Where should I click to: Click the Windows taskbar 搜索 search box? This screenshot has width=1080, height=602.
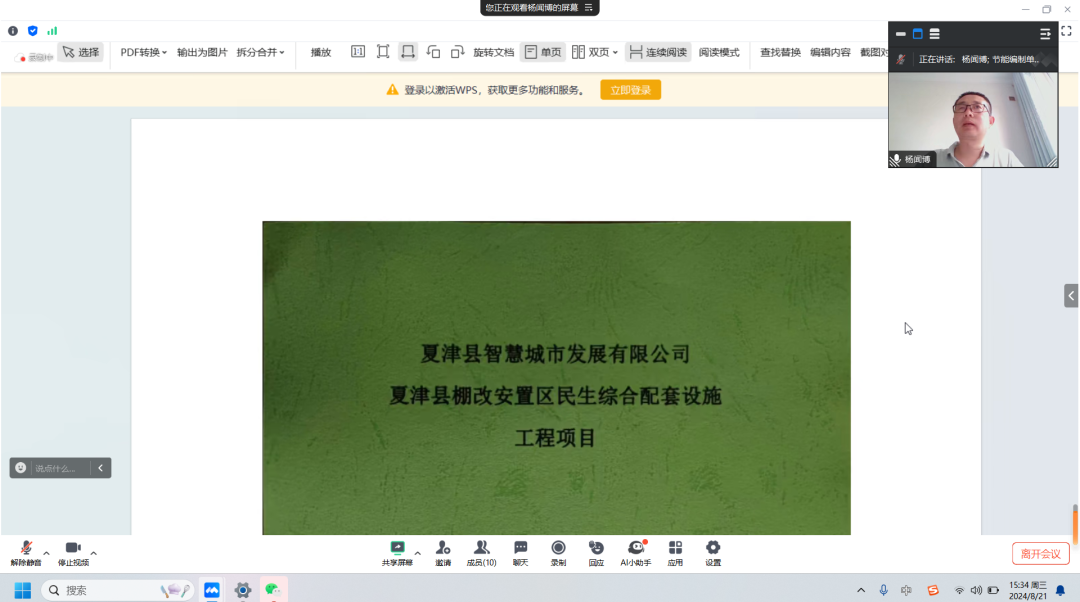[x=118, y=590]
